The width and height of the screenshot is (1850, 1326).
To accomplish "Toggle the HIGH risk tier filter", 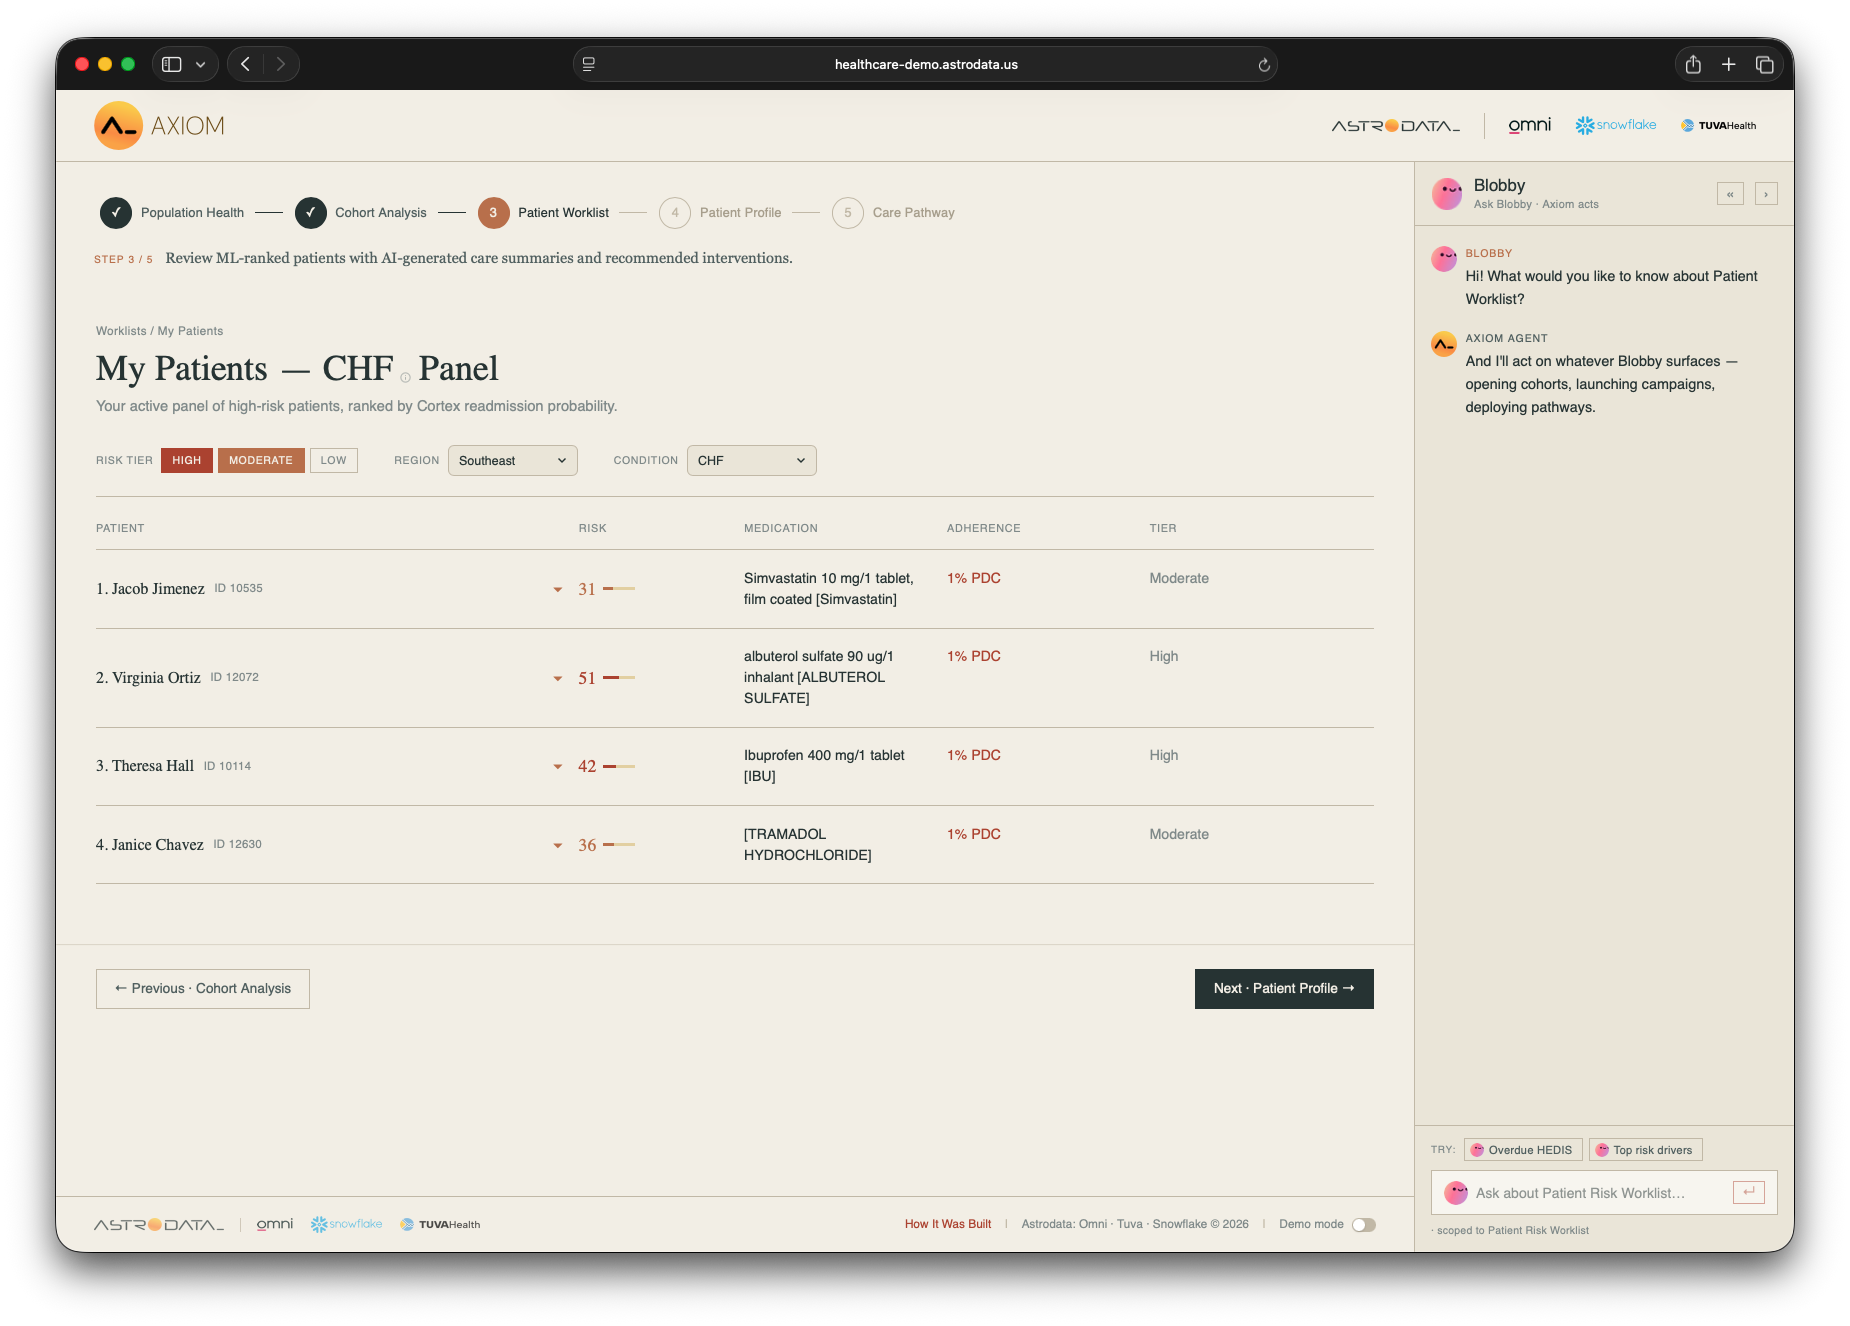I will click(x=186, y=460).
